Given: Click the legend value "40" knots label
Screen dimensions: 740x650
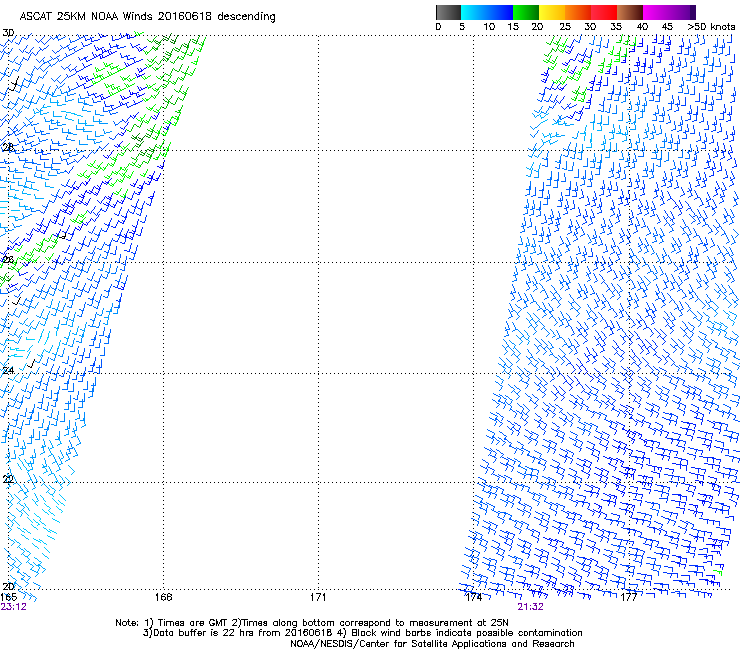Looking at the screenshot, I should pyautogui.click(x=642, y=27).
